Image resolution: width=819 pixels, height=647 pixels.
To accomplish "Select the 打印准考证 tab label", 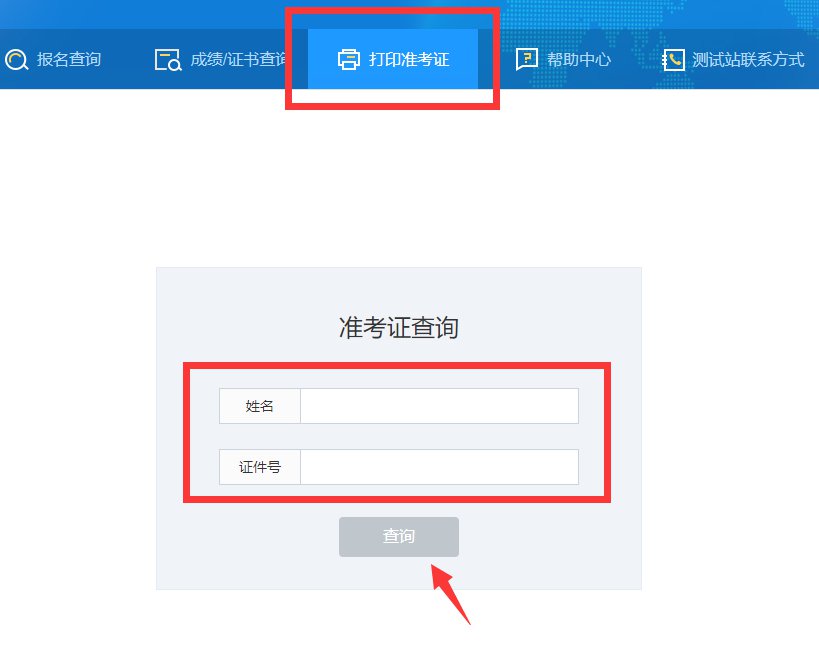I will [x=409, y=60].
